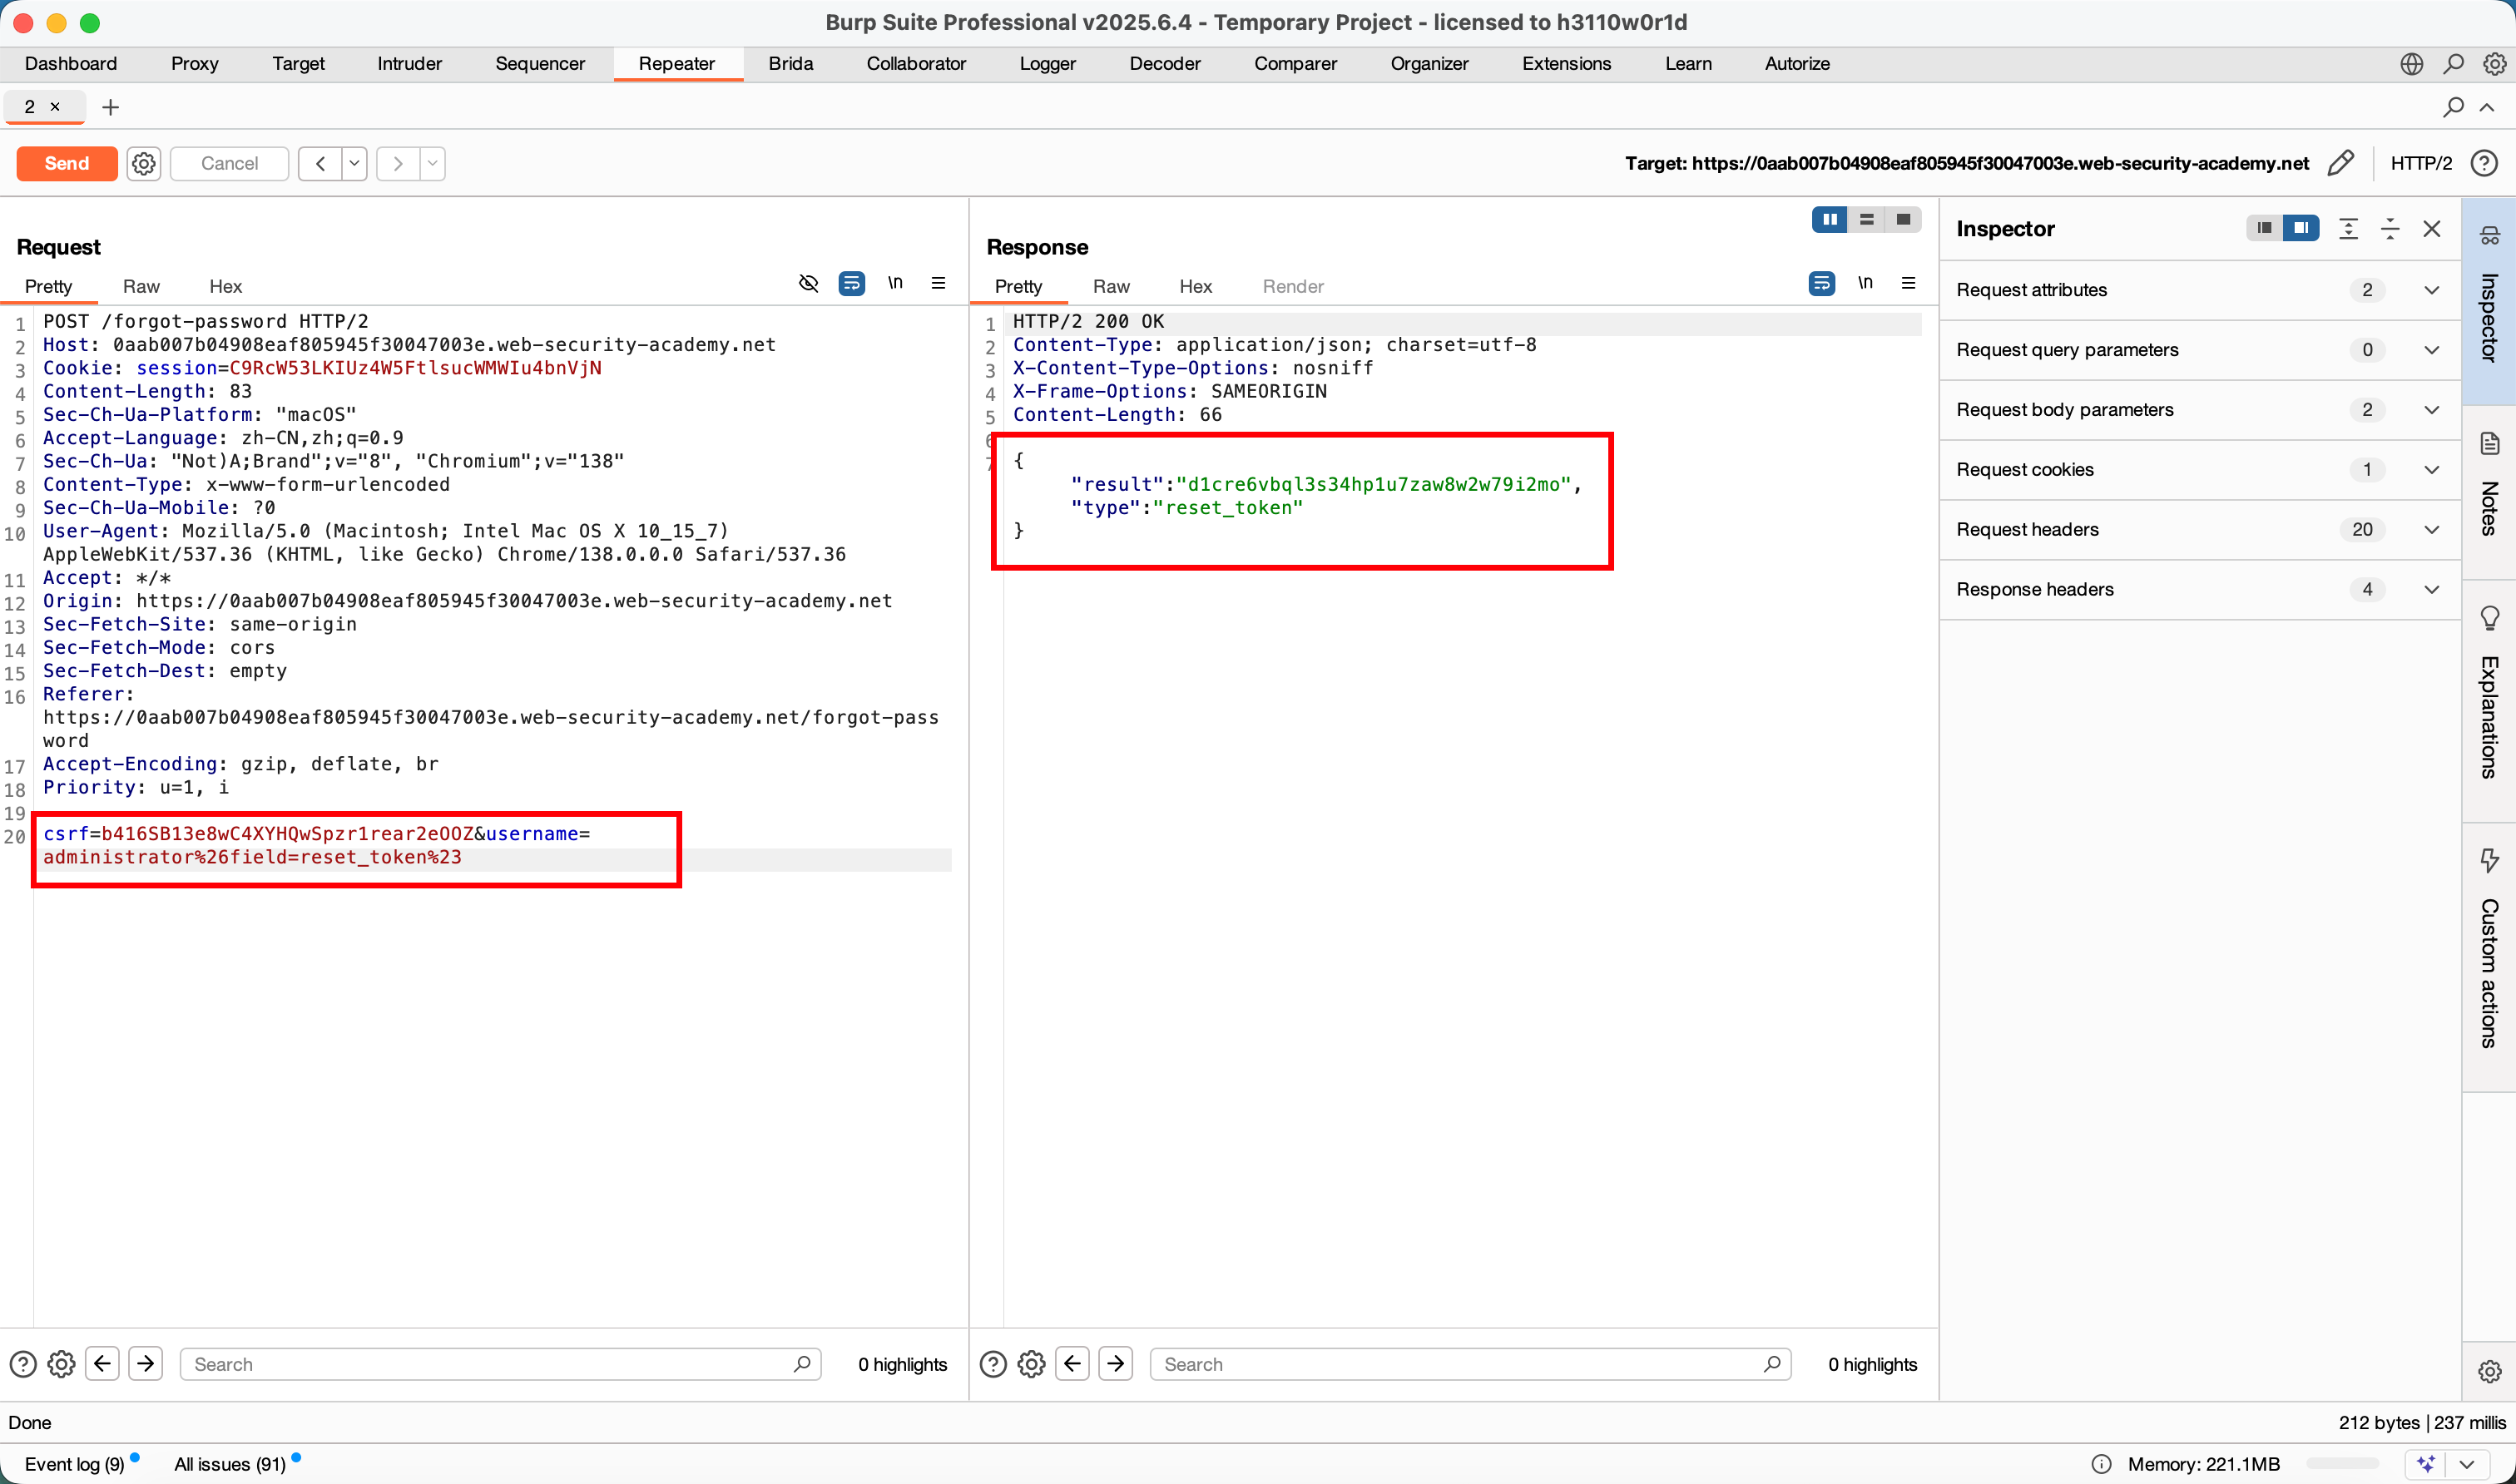This screenshot has height=1484, width=2516.
Task: Expand all Inspector sections
Action: 2348,229
